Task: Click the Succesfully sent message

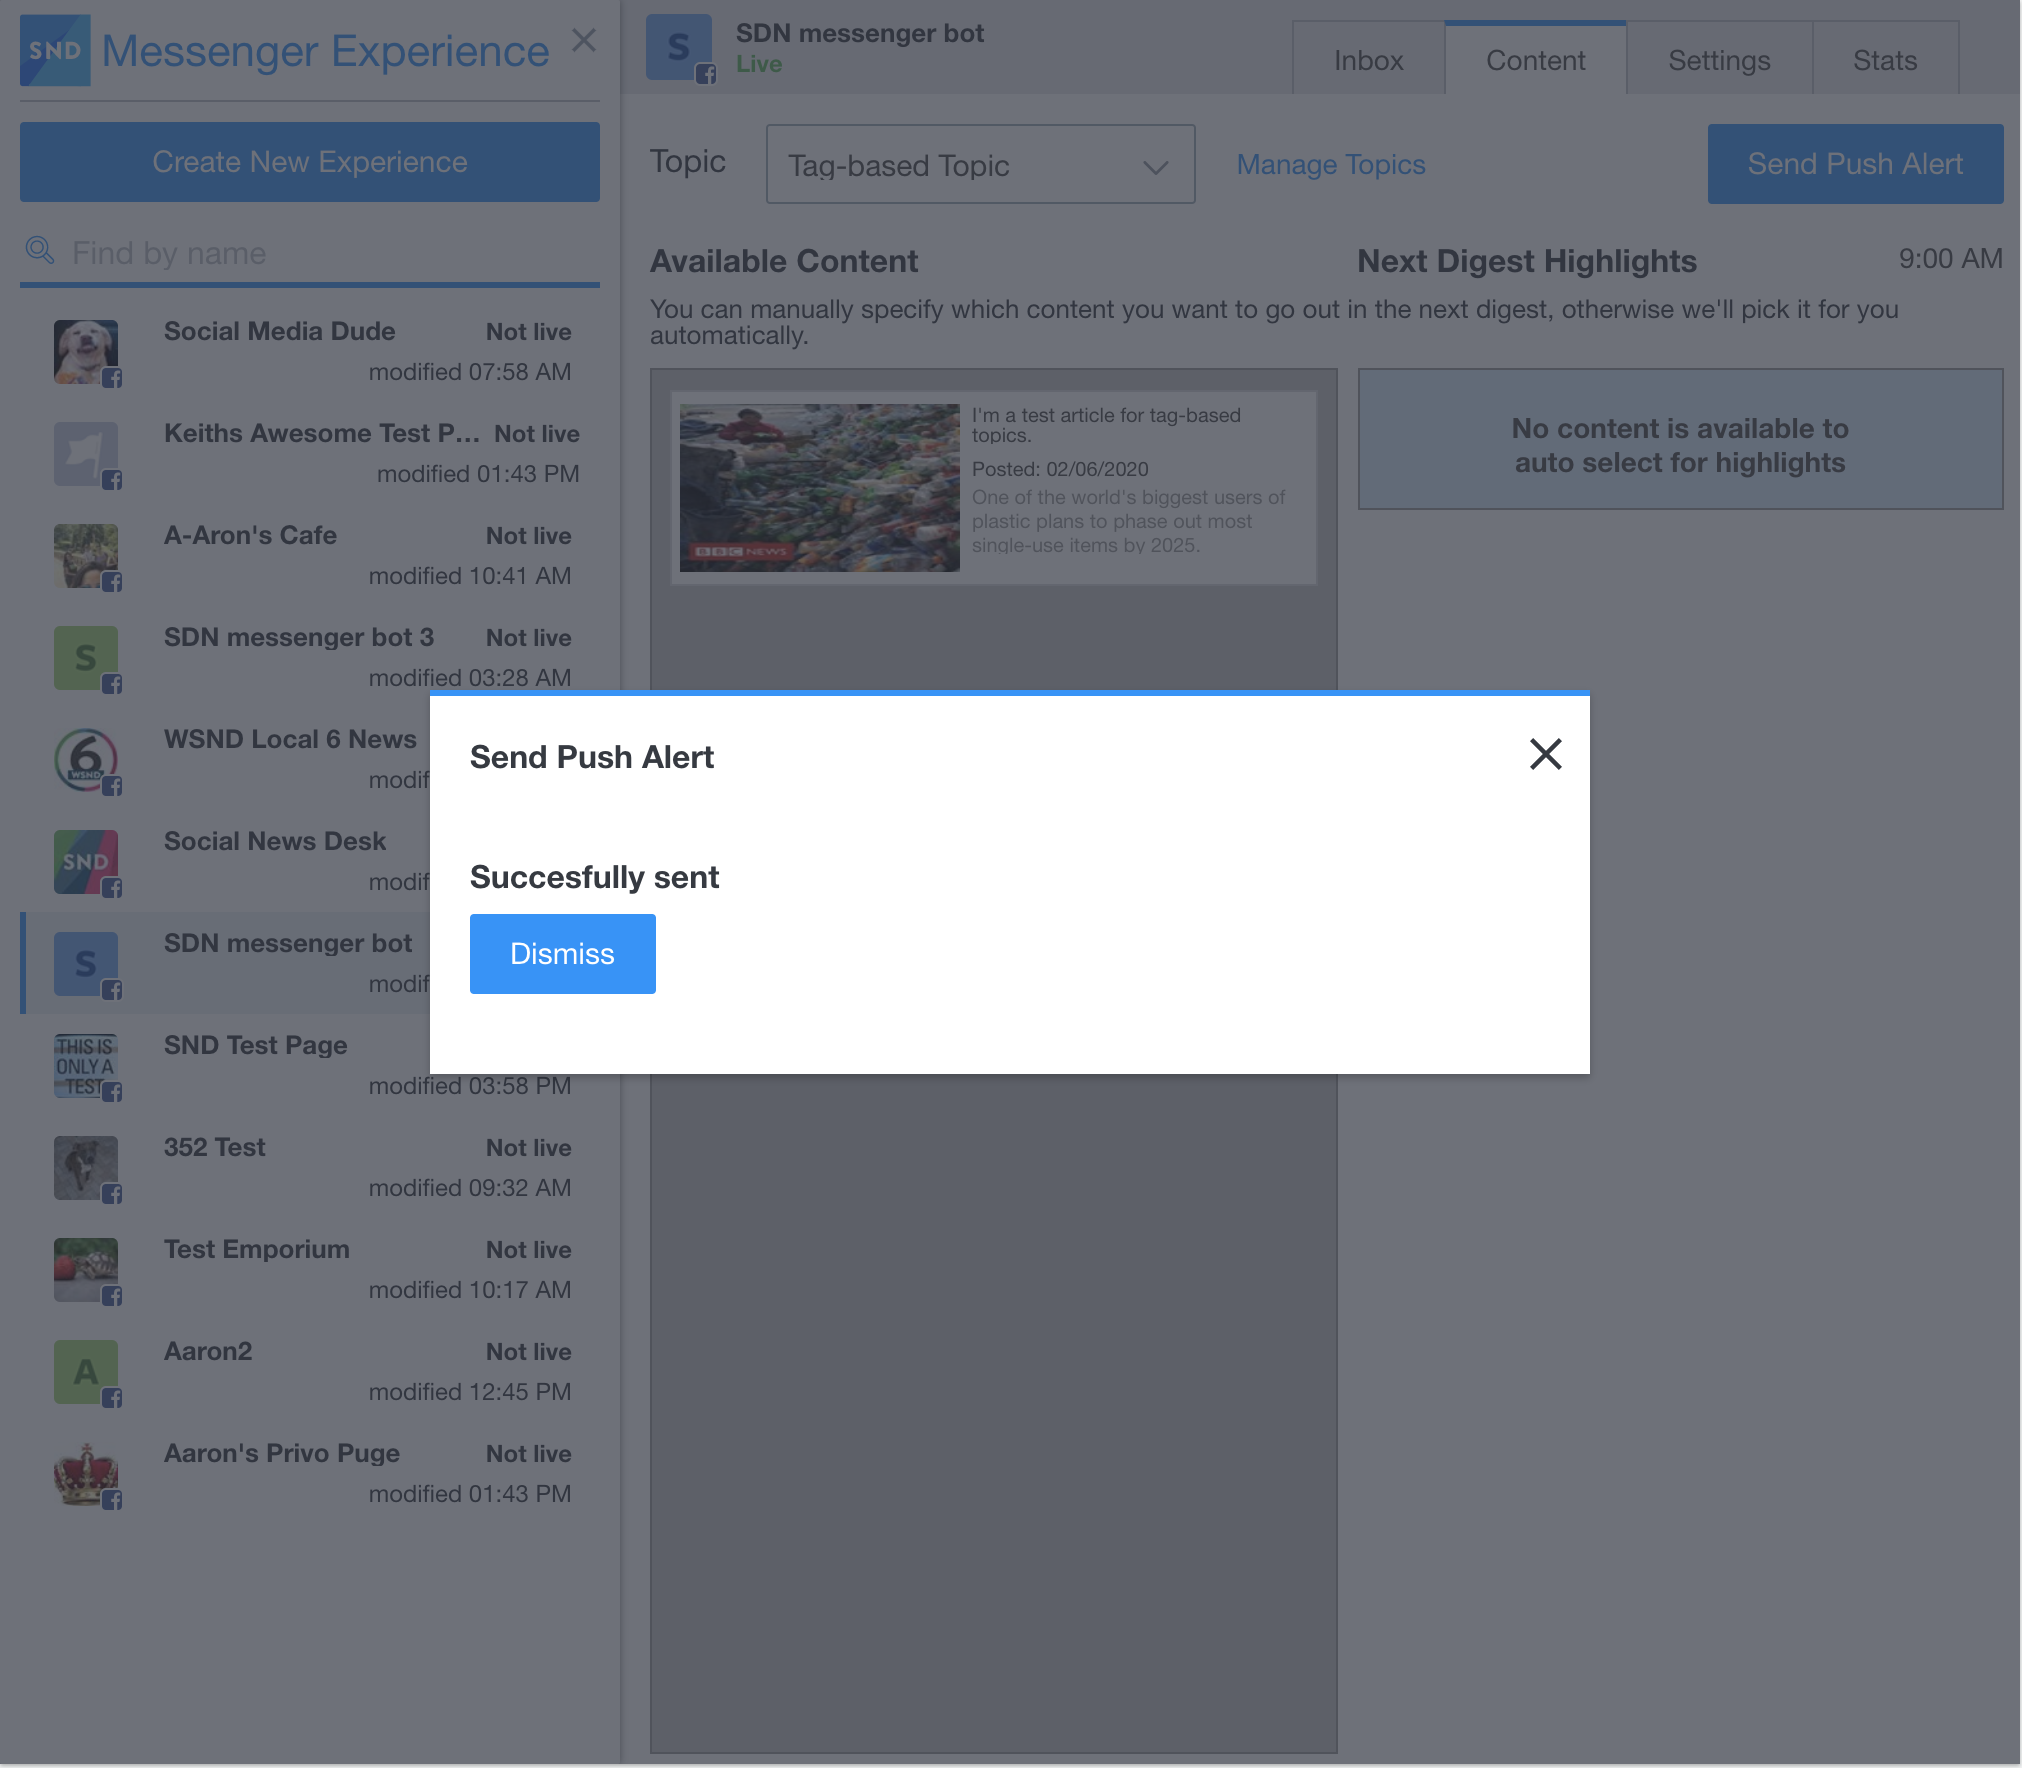Action: (594, 877)
